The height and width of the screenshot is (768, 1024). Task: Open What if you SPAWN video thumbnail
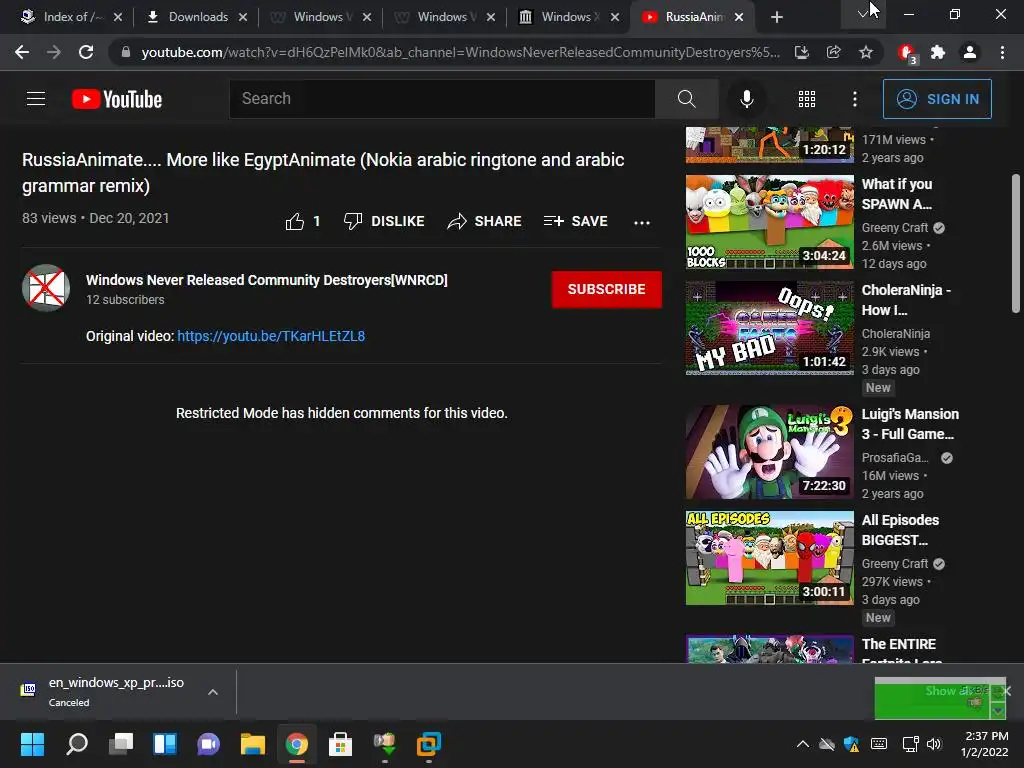769,222
